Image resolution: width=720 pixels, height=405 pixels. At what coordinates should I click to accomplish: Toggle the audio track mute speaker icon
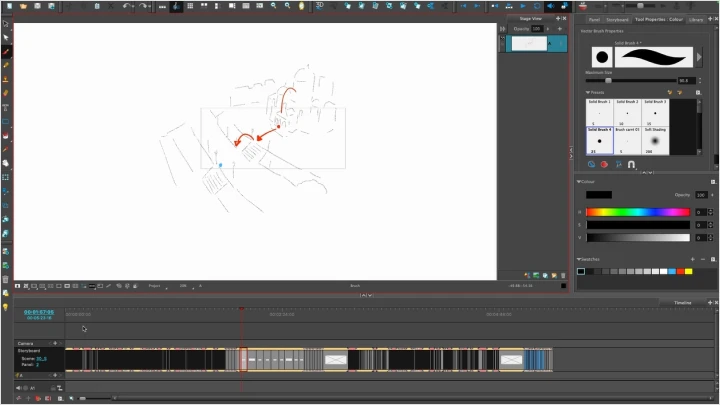tap(19, 387)
